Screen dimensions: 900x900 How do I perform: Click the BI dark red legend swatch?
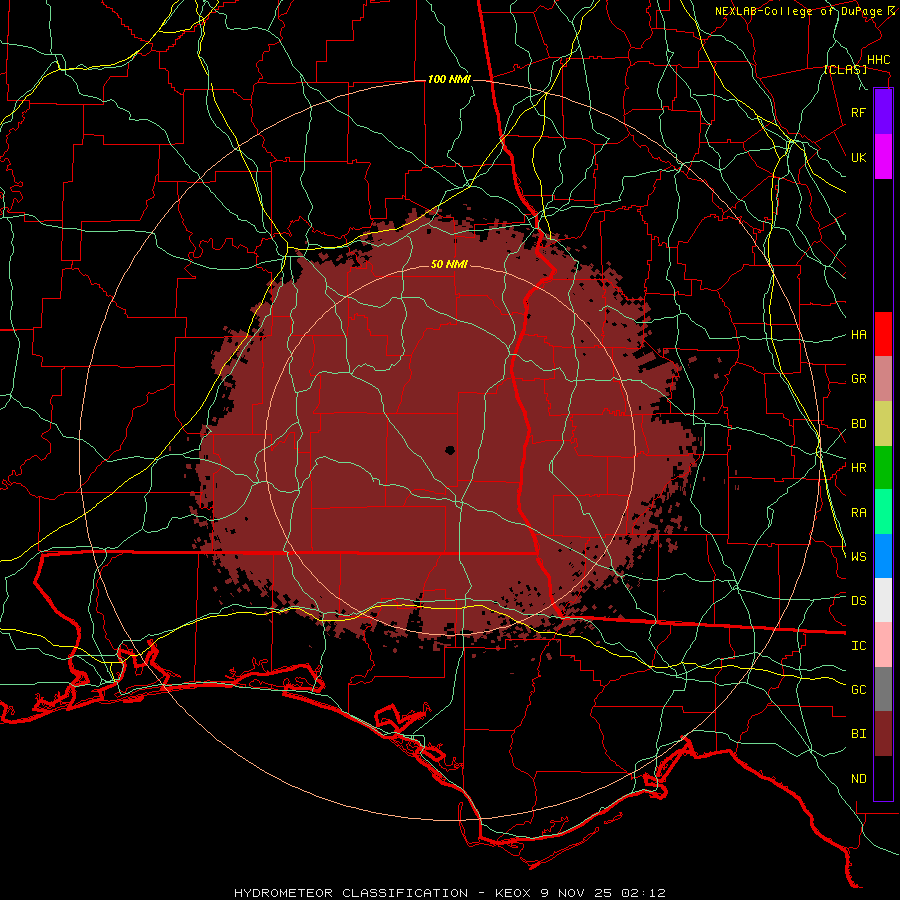(x=883, y=734)
